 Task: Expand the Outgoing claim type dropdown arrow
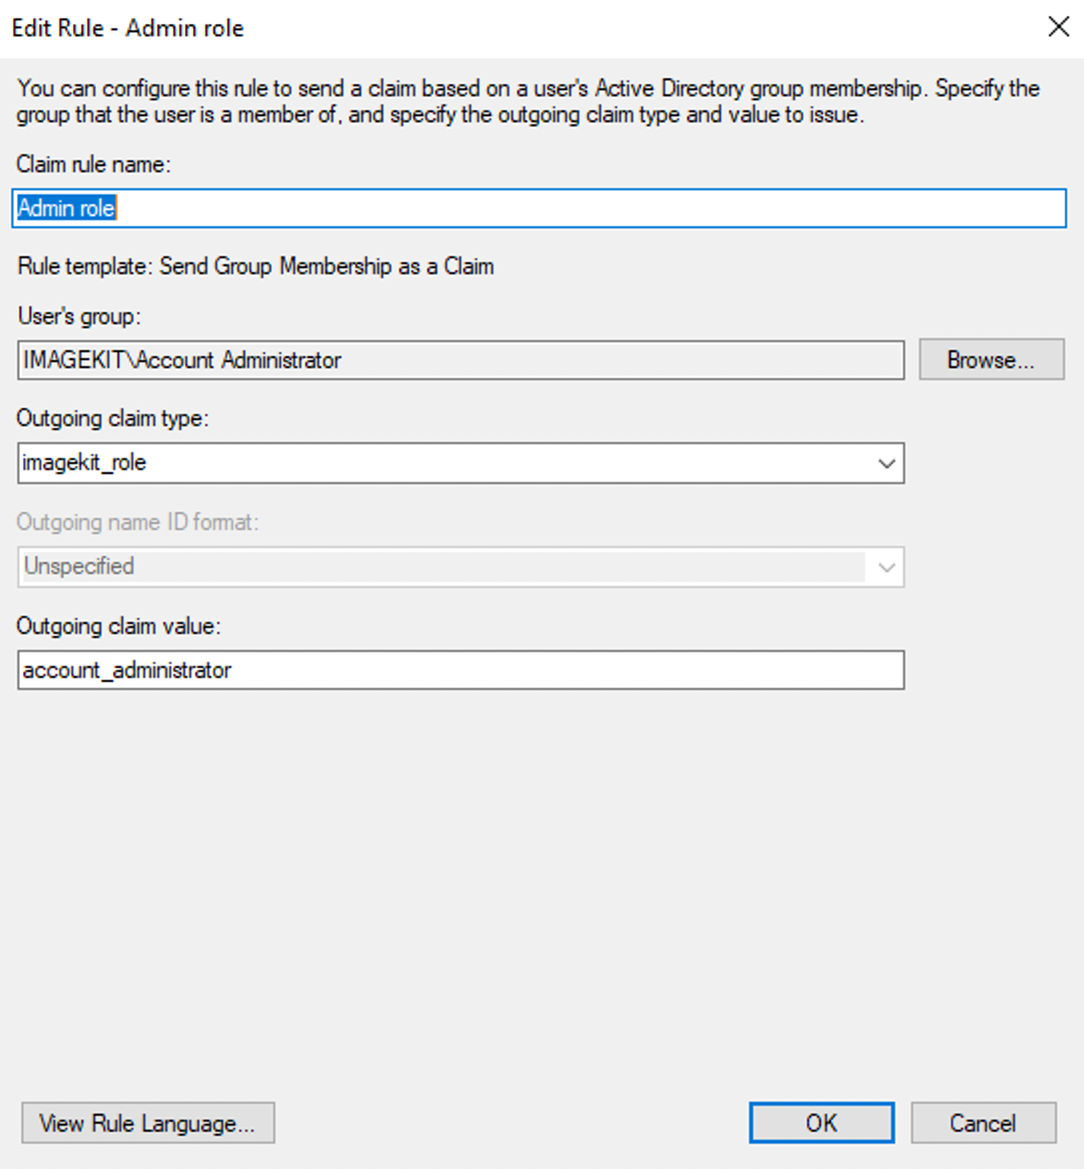coord(886,463)
